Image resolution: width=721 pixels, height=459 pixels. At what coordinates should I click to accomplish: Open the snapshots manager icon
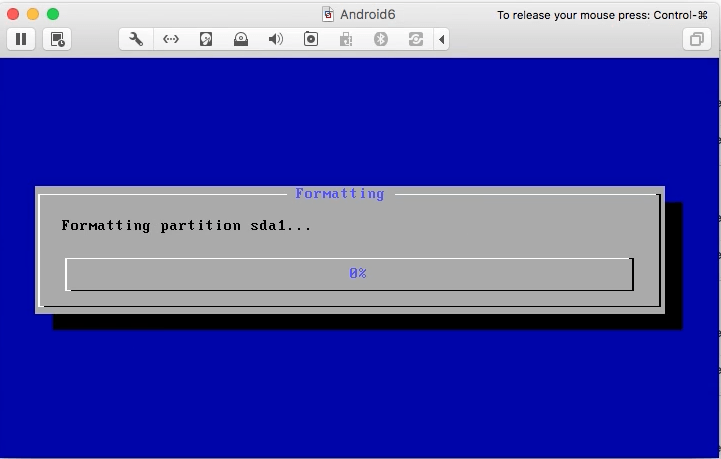[57, 39]
